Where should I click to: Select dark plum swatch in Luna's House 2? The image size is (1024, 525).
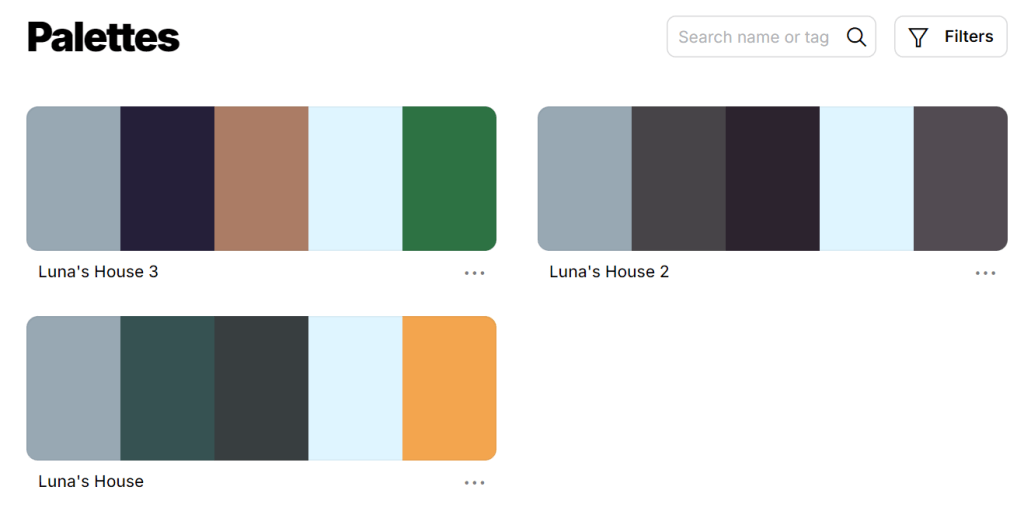772,178
